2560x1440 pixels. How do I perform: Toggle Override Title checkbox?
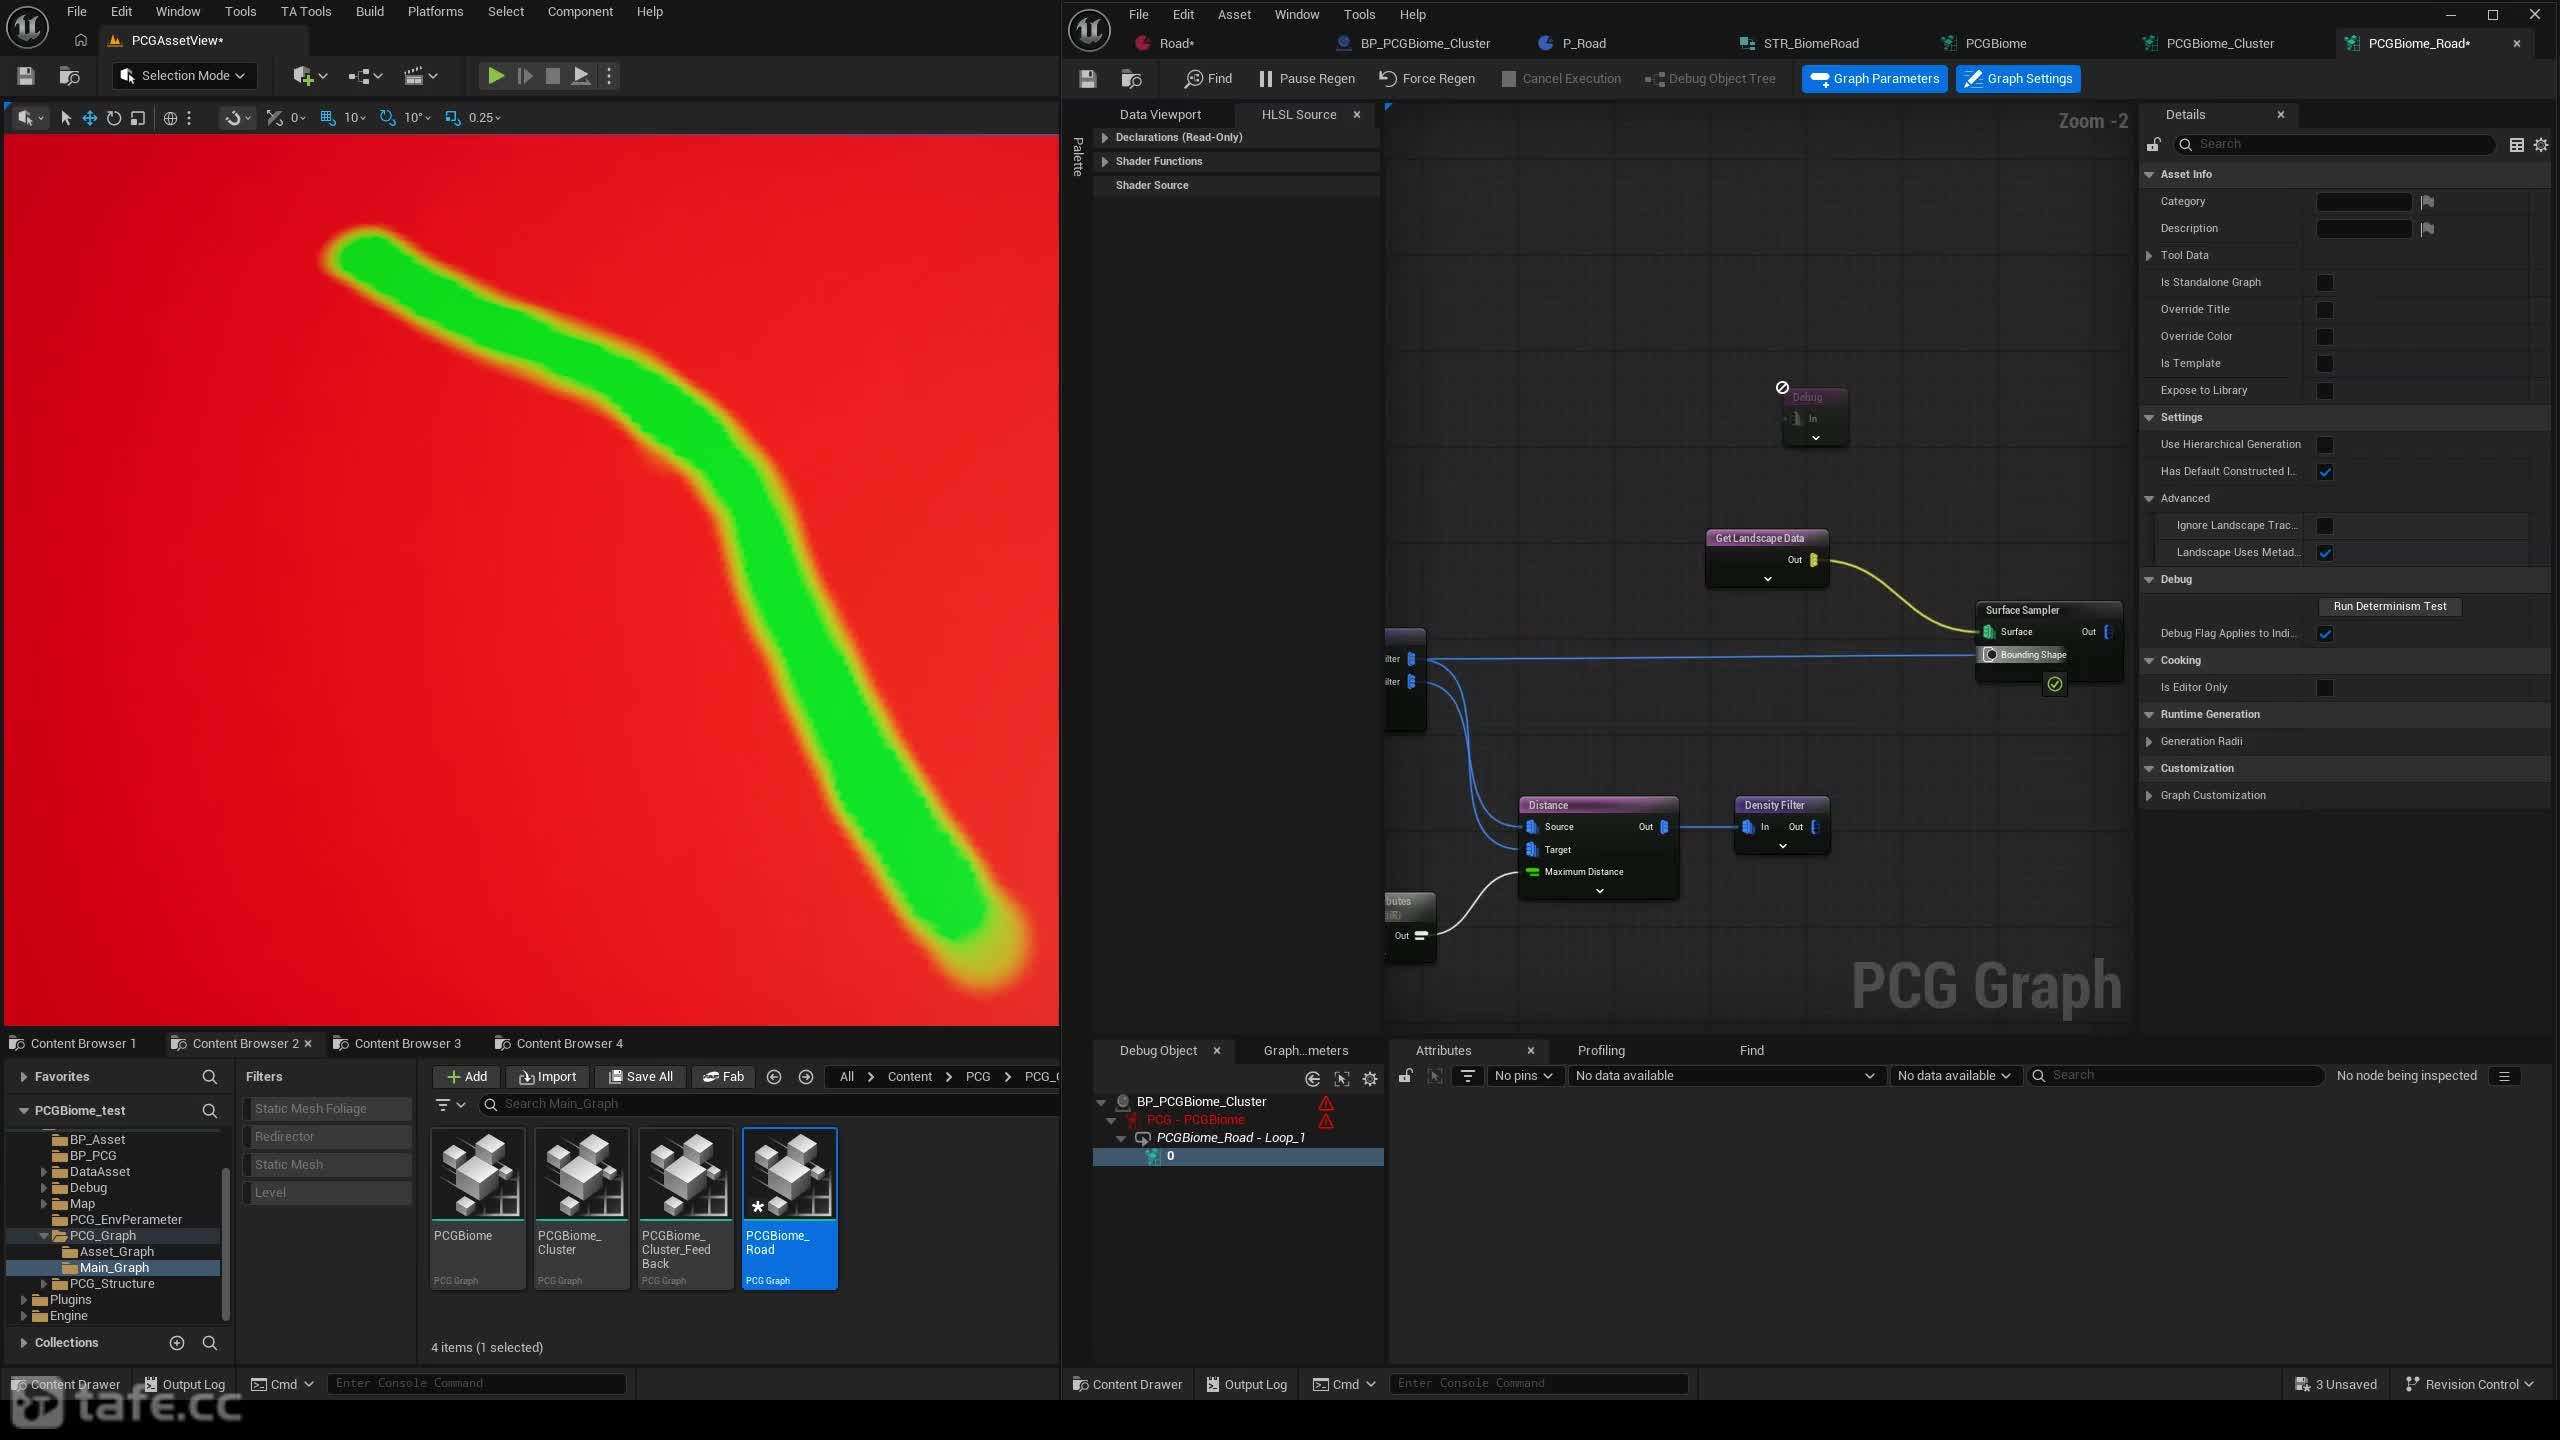[2325, 310]
